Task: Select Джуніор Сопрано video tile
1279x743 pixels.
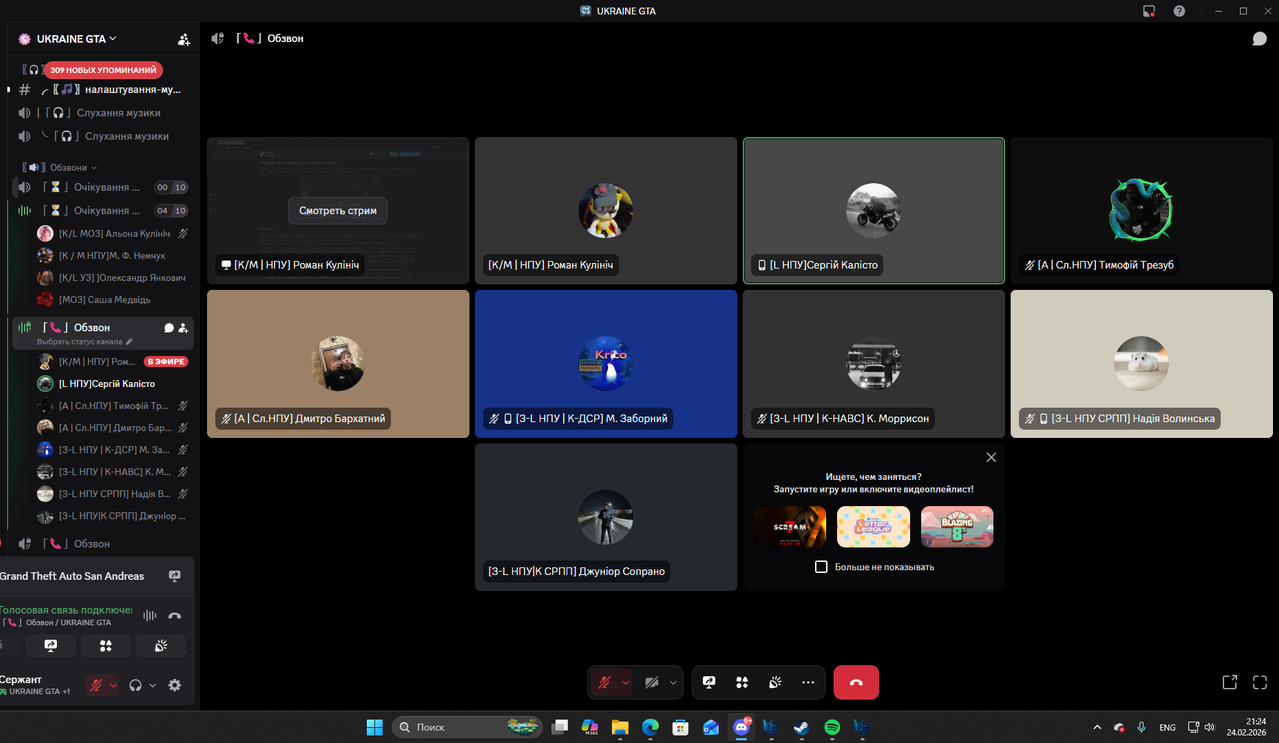Action: [606, 517]
